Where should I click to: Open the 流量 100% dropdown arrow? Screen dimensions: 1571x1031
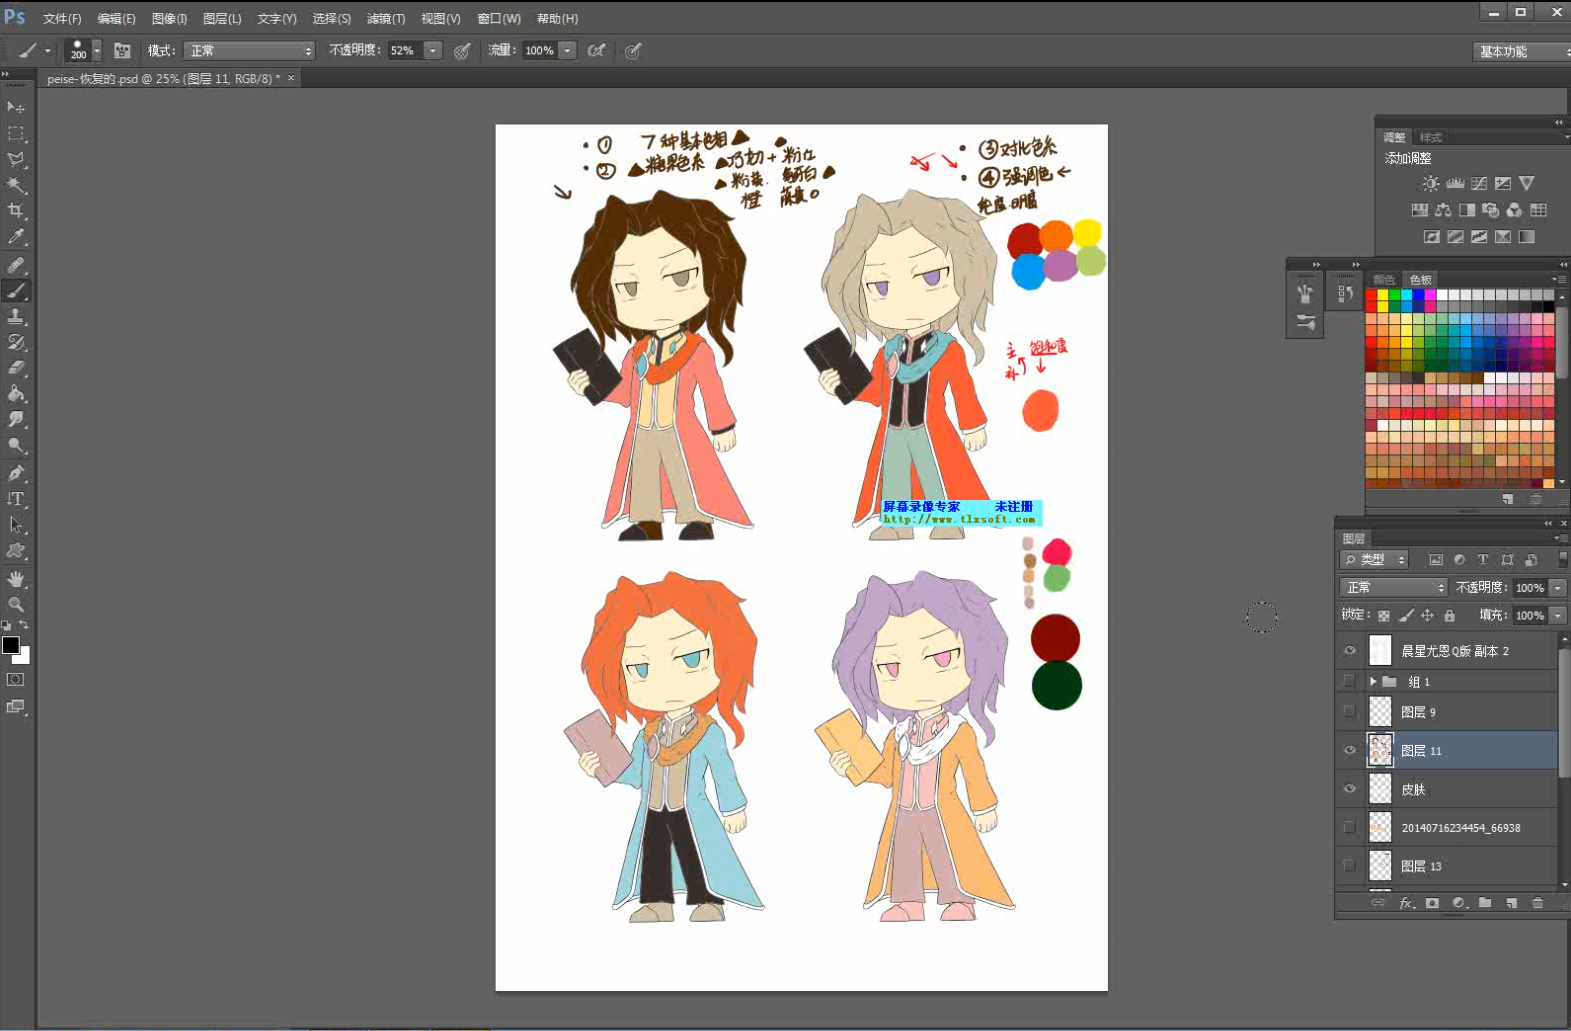coord(568,51)
